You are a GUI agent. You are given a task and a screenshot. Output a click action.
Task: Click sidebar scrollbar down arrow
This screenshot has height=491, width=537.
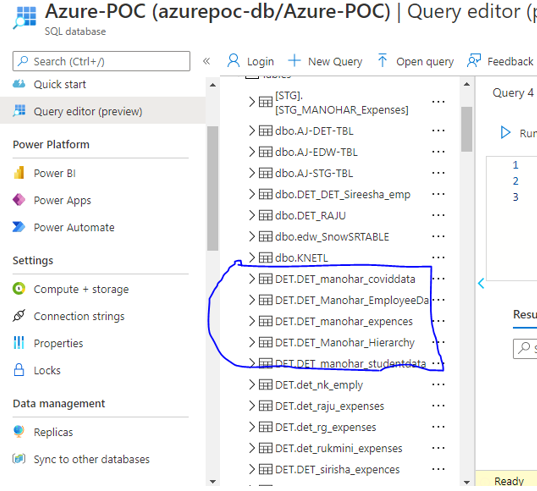click(x=213, y=481)
